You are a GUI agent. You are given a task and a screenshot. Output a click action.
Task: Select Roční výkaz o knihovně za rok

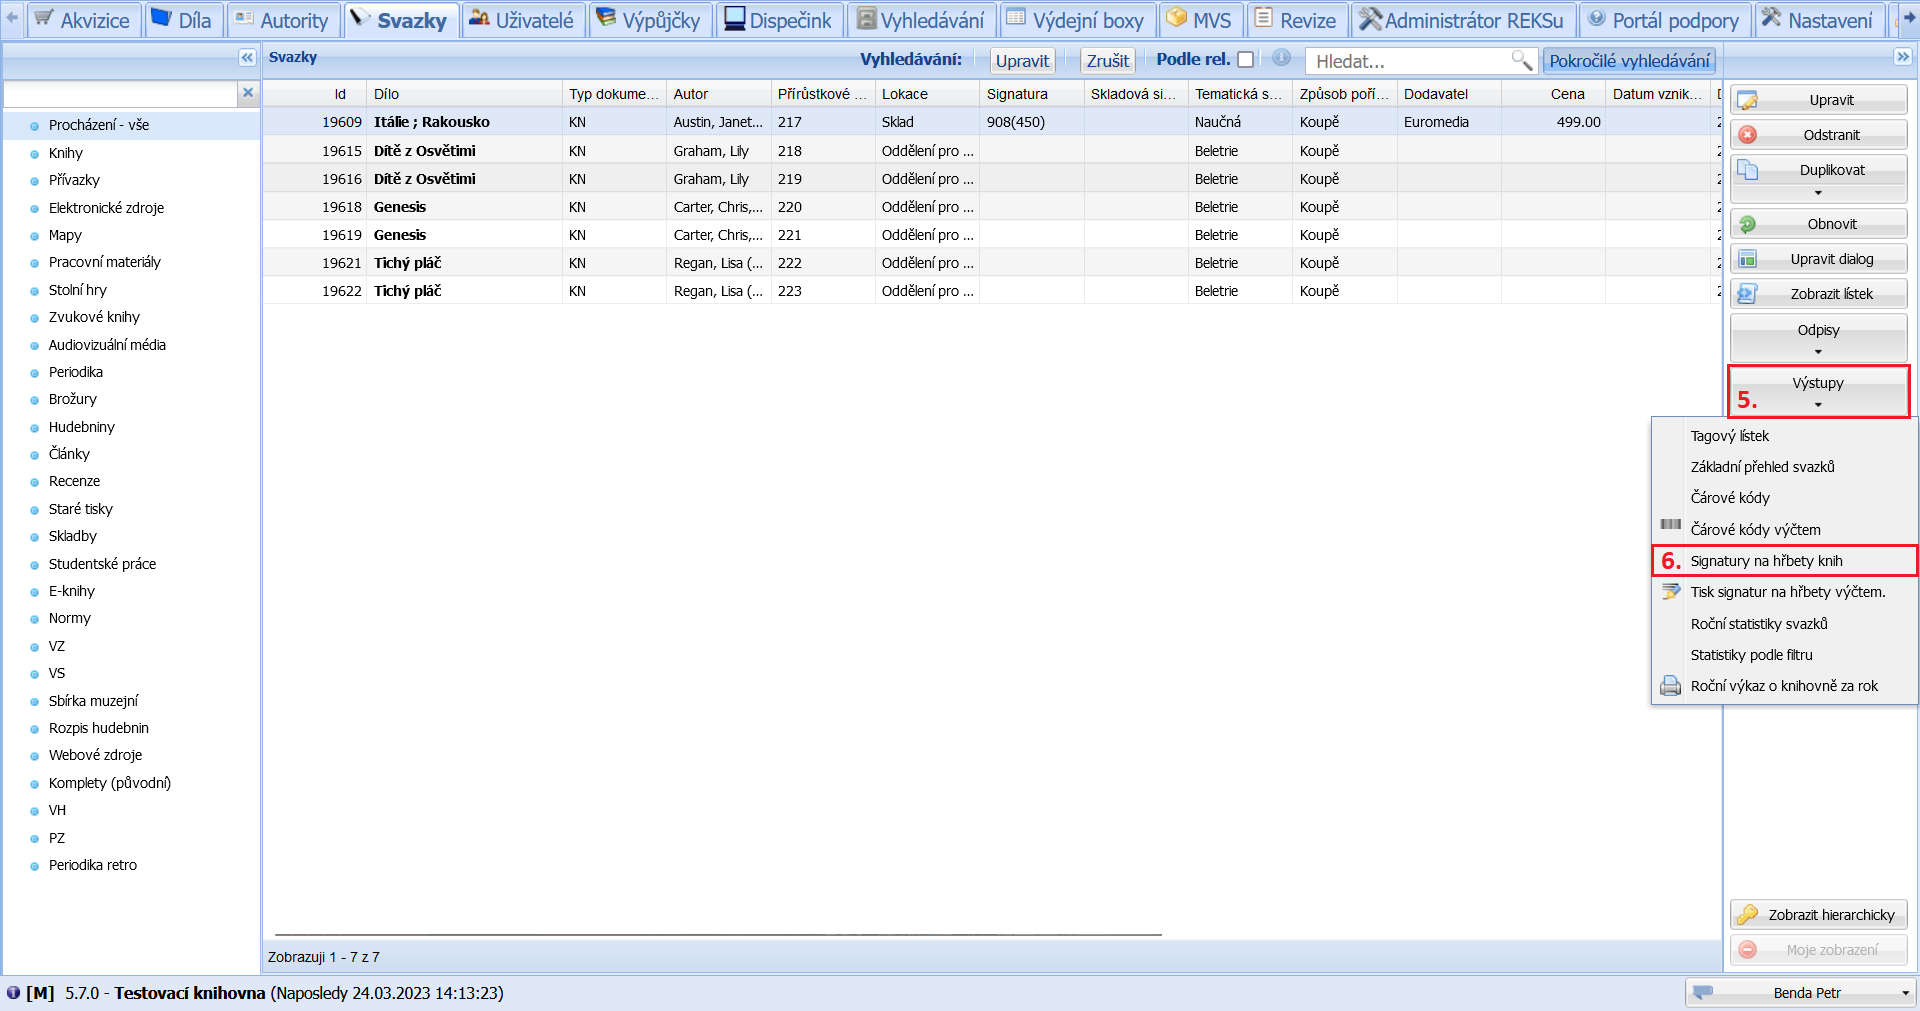(x=1785, y=686)
